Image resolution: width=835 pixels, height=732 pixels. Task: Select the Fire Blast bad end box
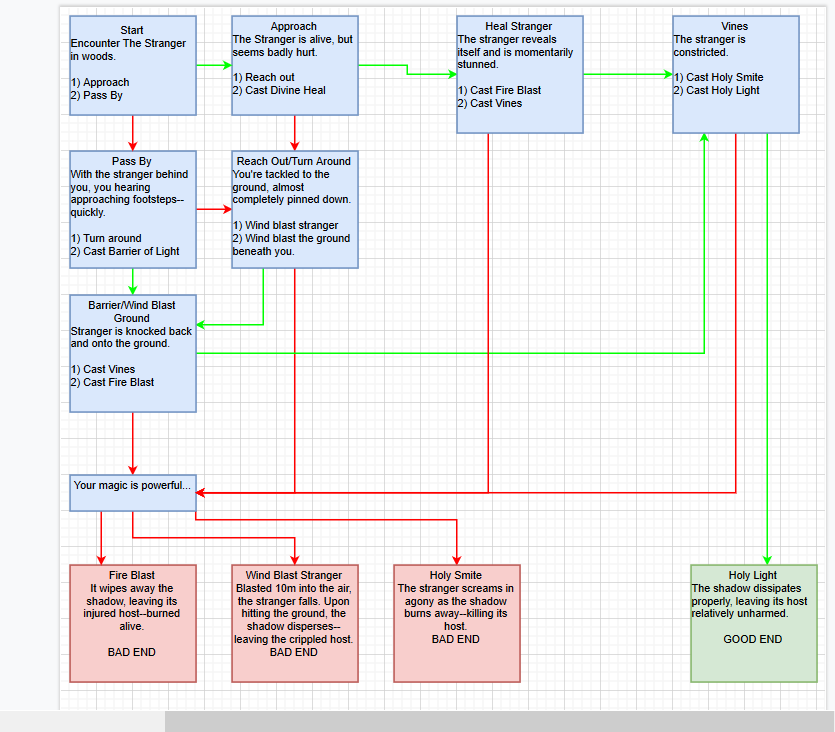pos(133,623)
